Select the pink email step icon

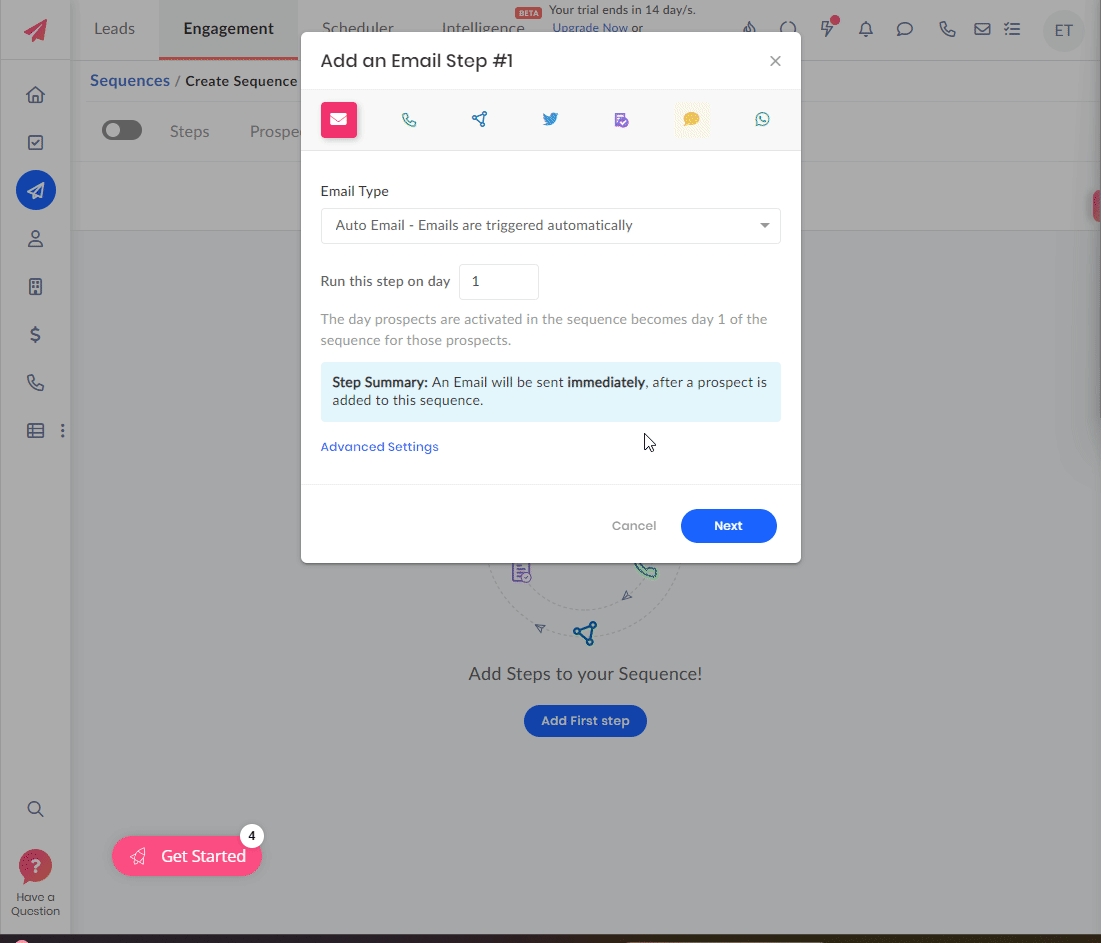(339, 120)
